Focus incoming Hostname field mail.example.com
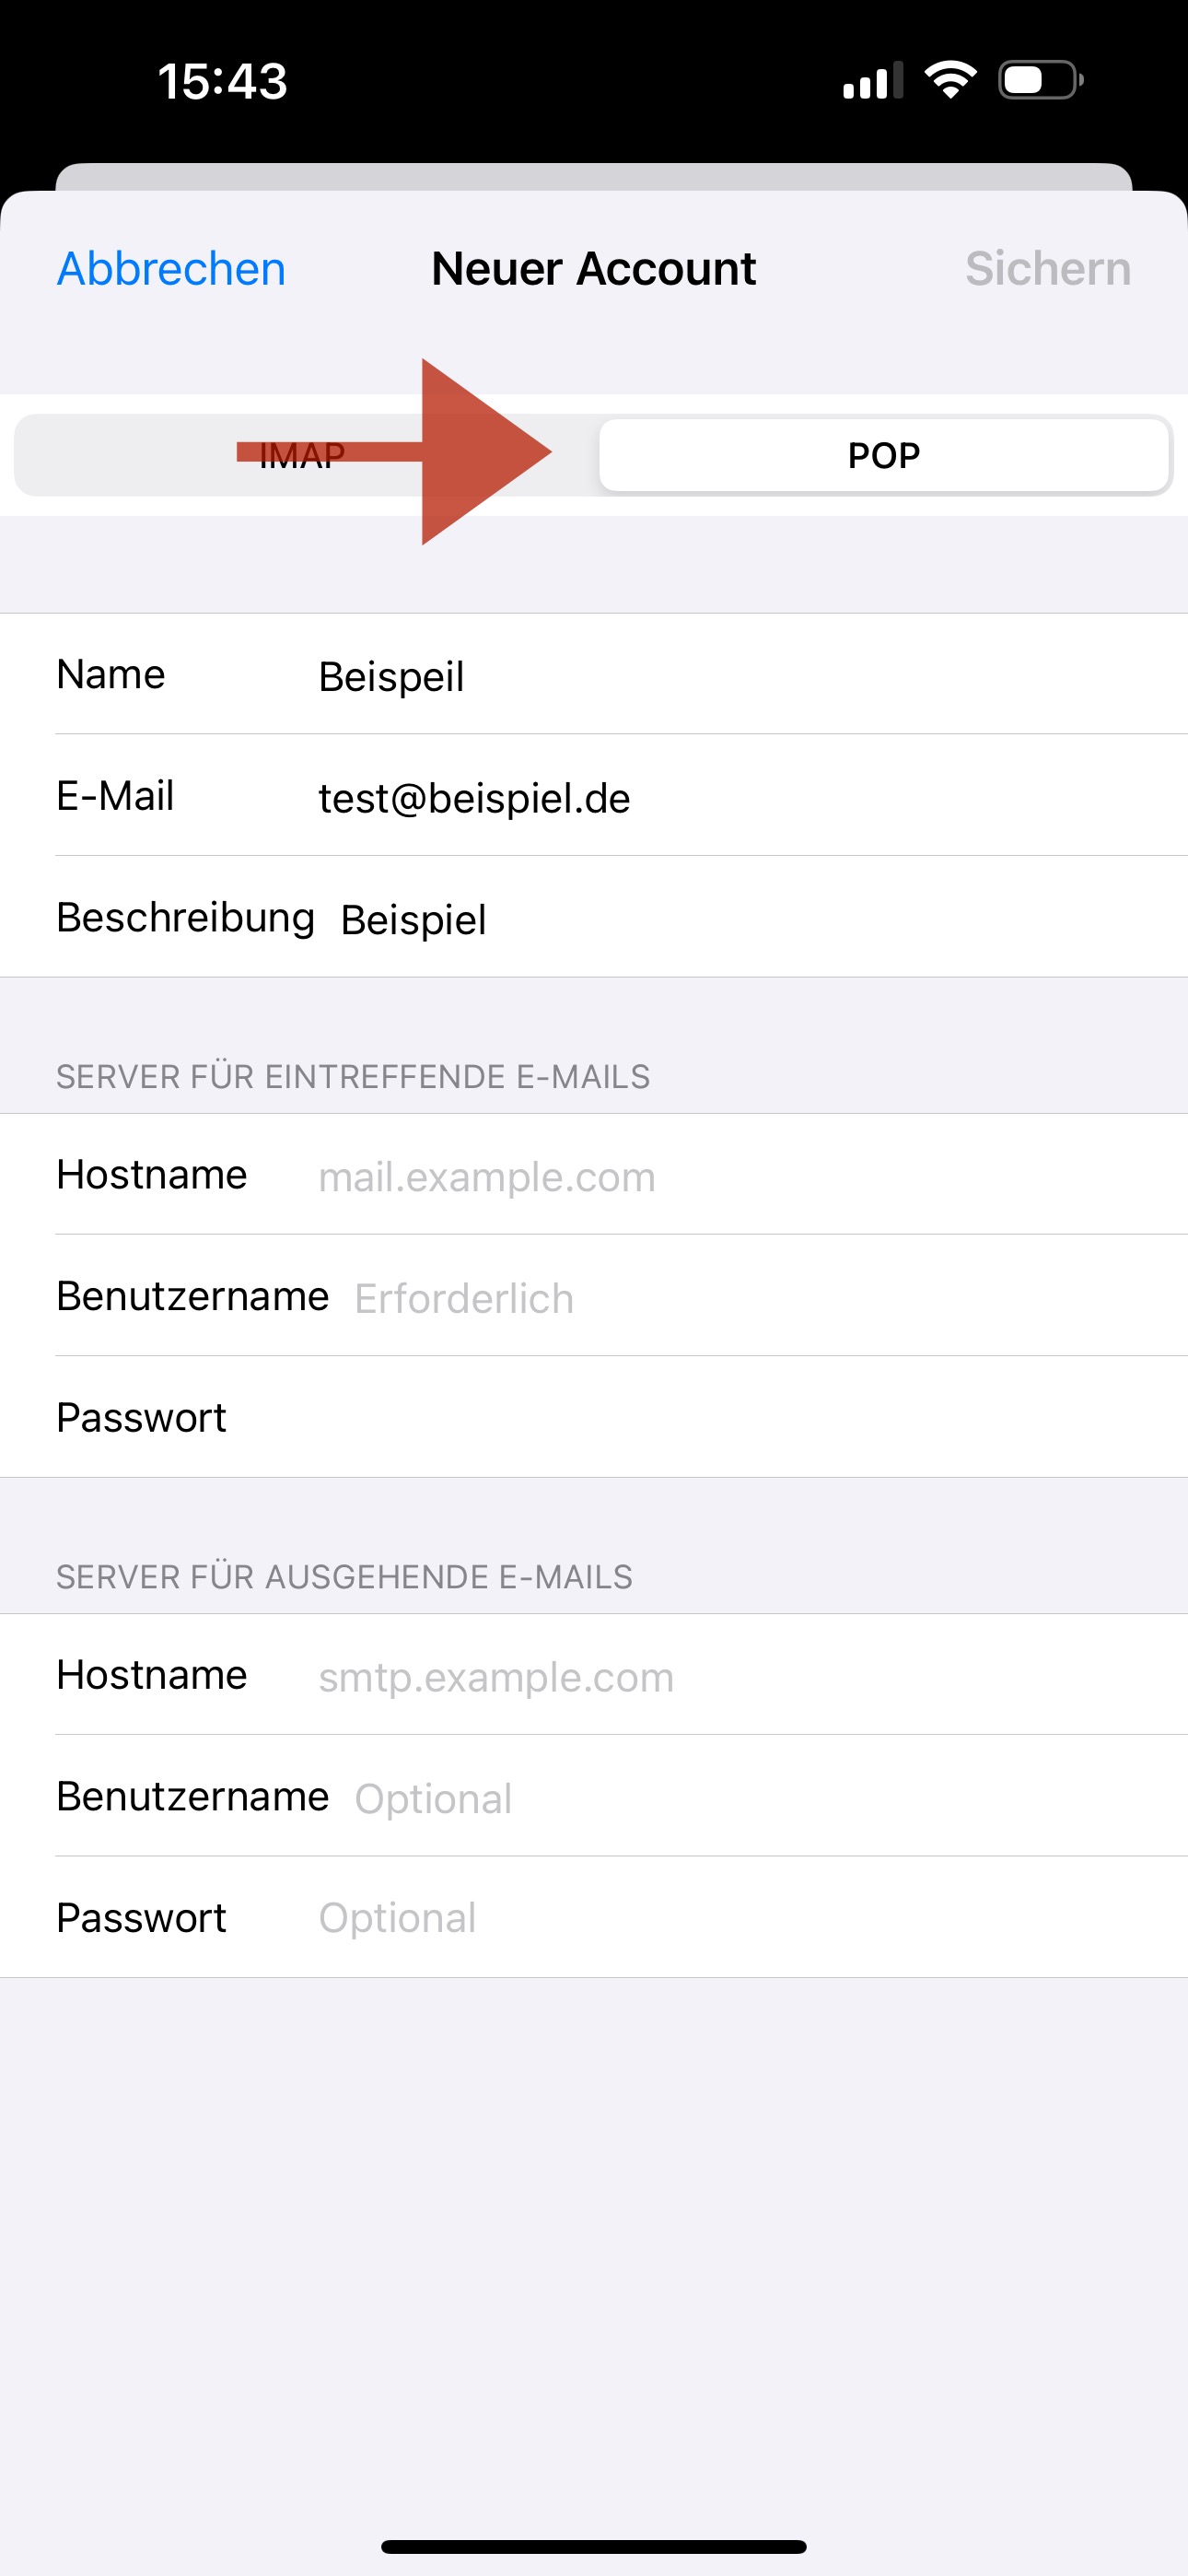The image size is (1188, 2576). pyautogui.click(x=700, y=1177)
